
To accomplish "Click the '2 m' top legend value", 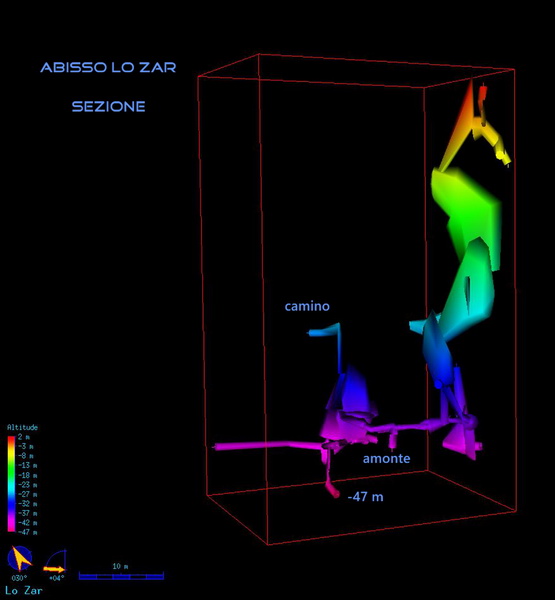I will tap(24, 437).
